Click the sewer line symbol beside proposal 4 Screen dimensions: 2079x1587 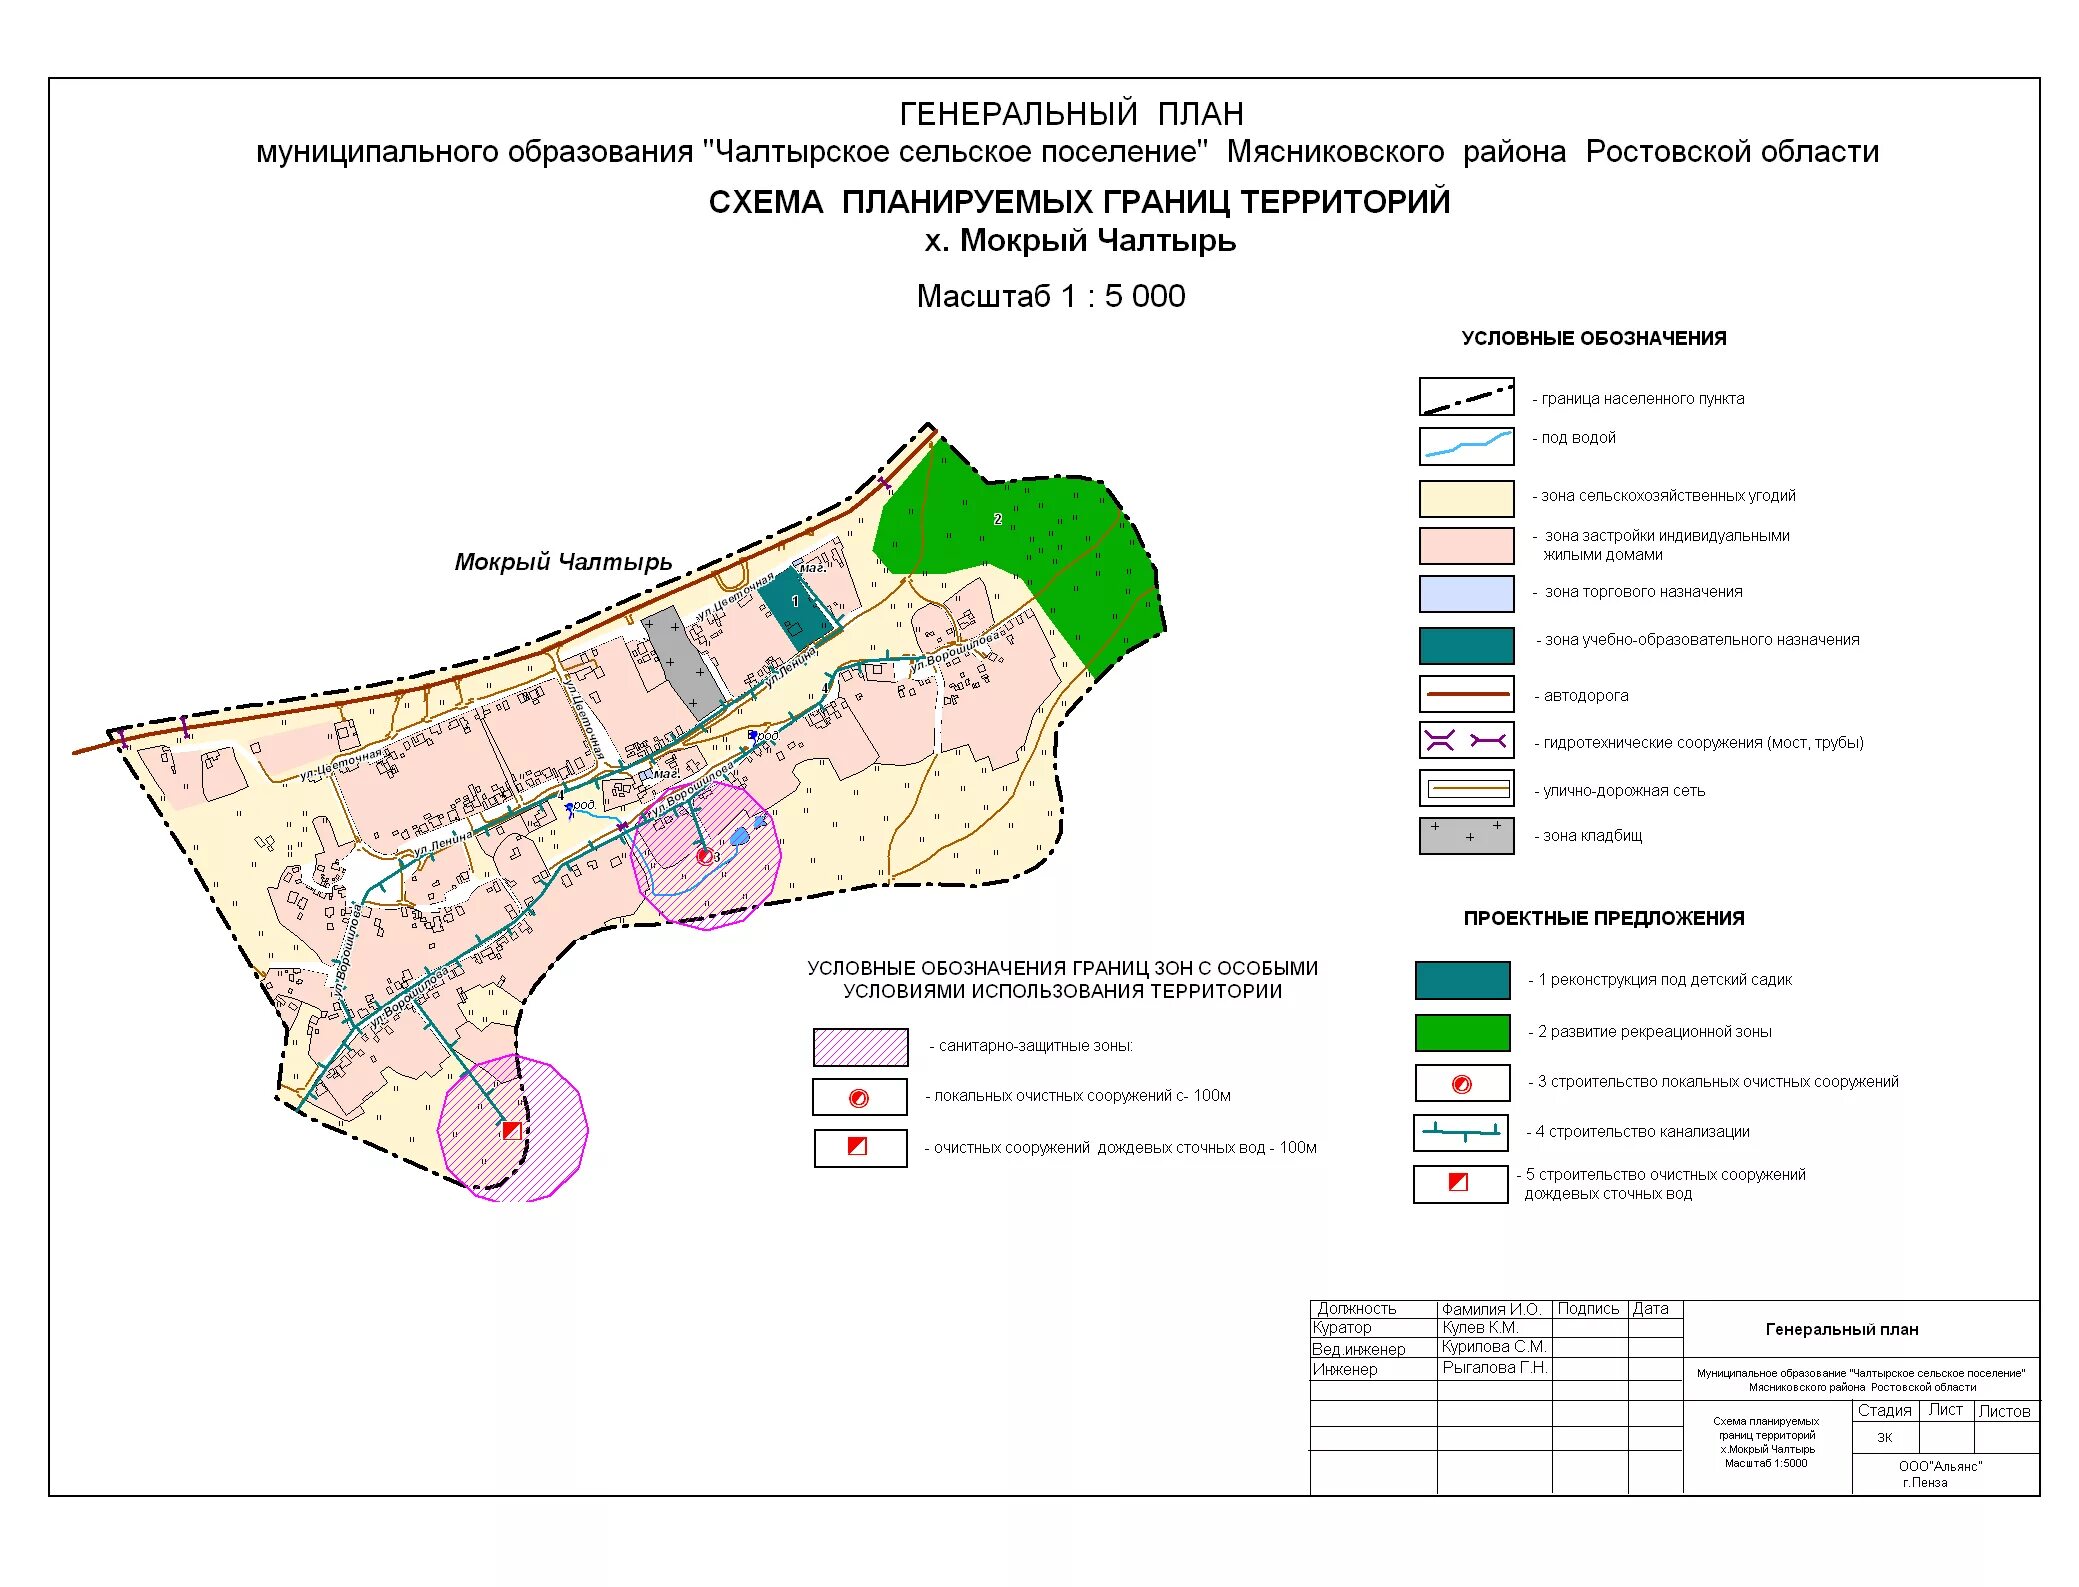1461,1132
